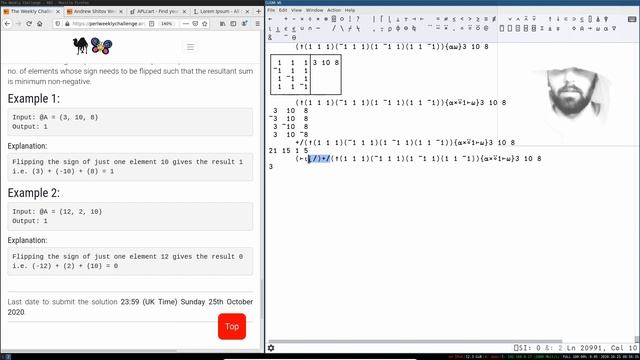Reset the 140% zoom indicator
This screenshot has height=360, width=640.
pyautogui.click(x=167, y=24)
